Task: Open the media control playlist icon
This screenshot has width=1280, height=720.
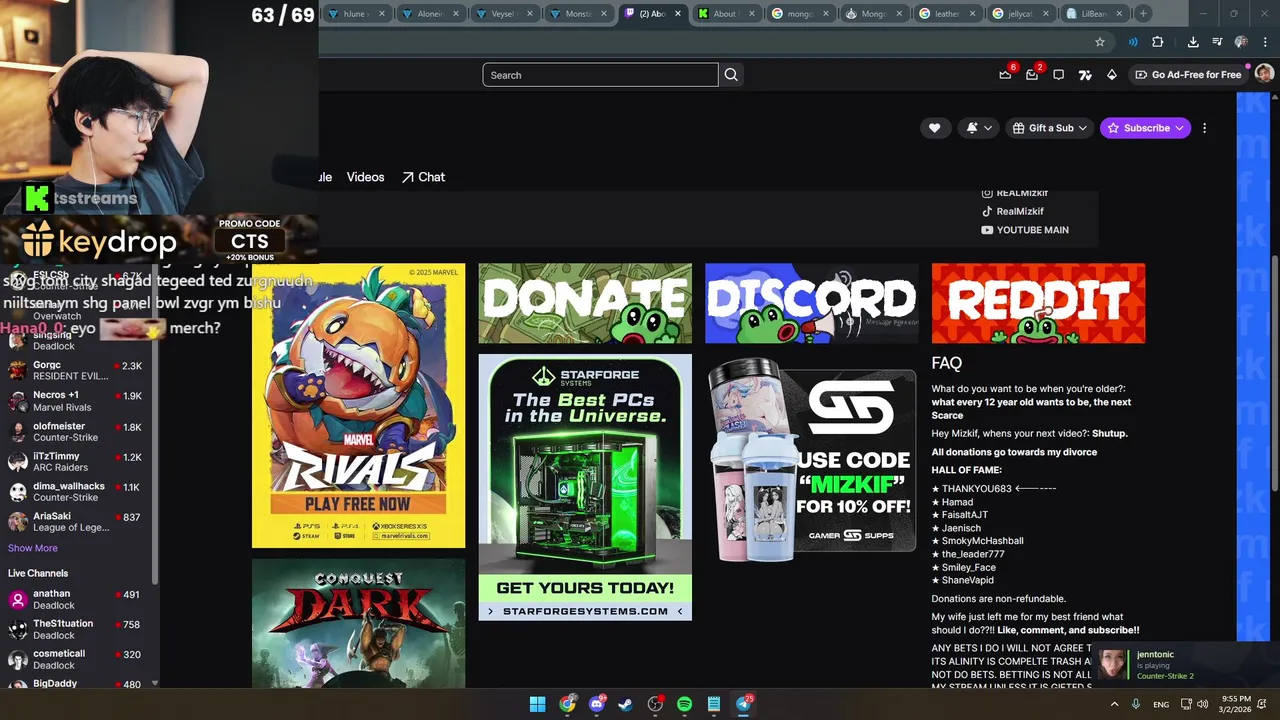Action: point(1218,42)
